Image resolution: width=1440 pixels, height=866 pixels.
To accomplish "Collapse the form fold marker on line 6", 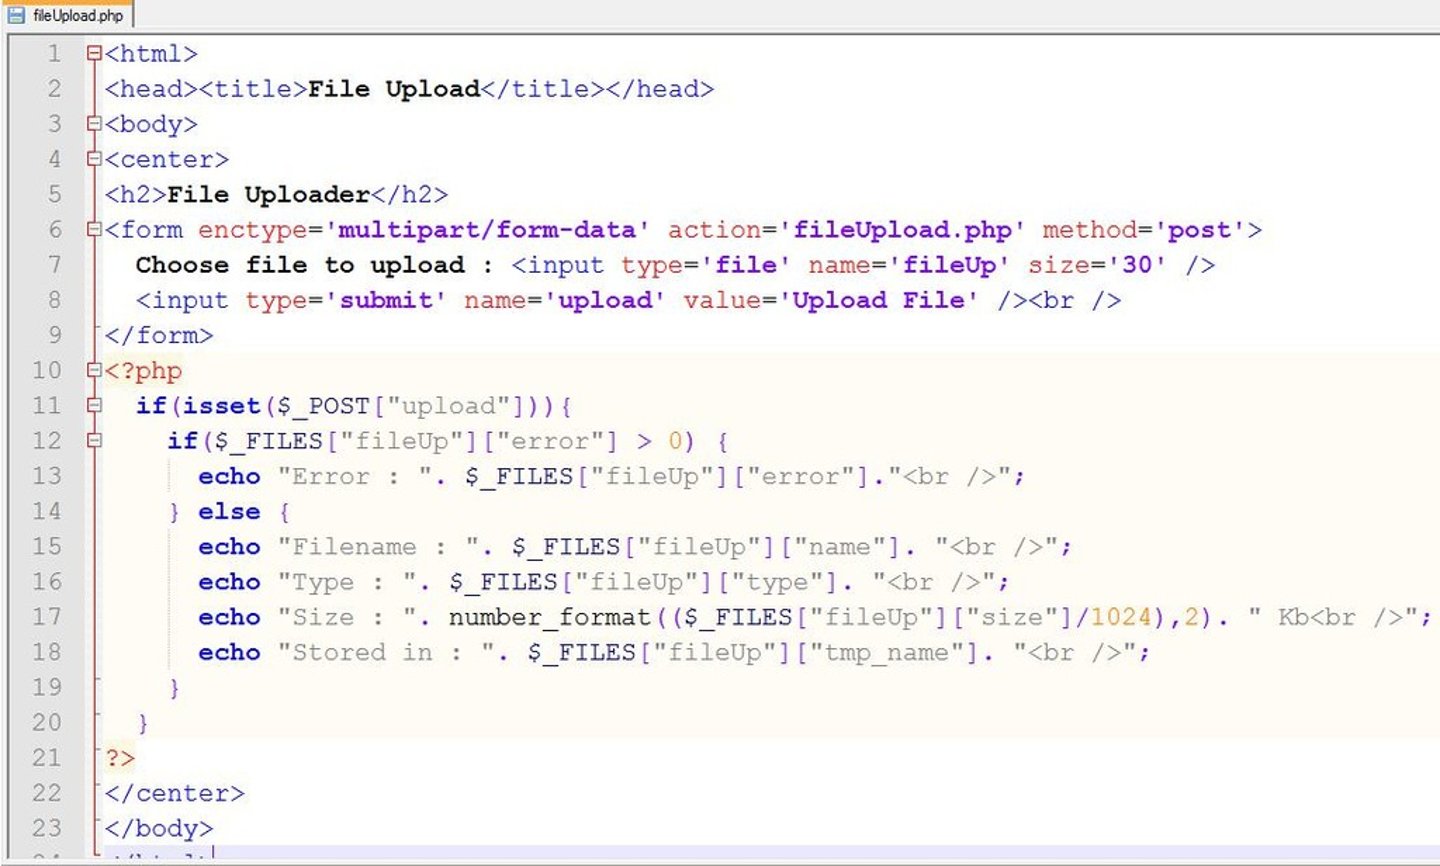I will [94, 230].
